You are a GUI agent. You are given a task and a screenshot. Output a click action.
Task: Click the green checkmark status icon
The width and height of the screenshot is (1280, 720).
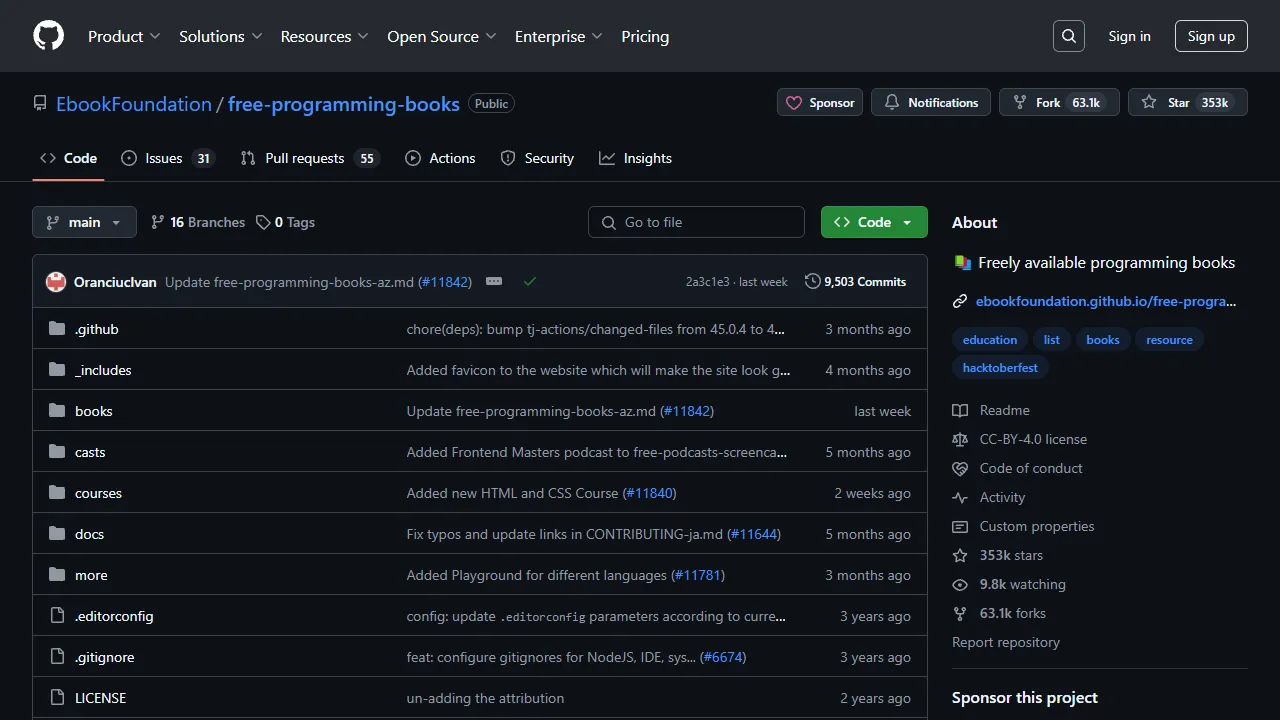point(530,282)
